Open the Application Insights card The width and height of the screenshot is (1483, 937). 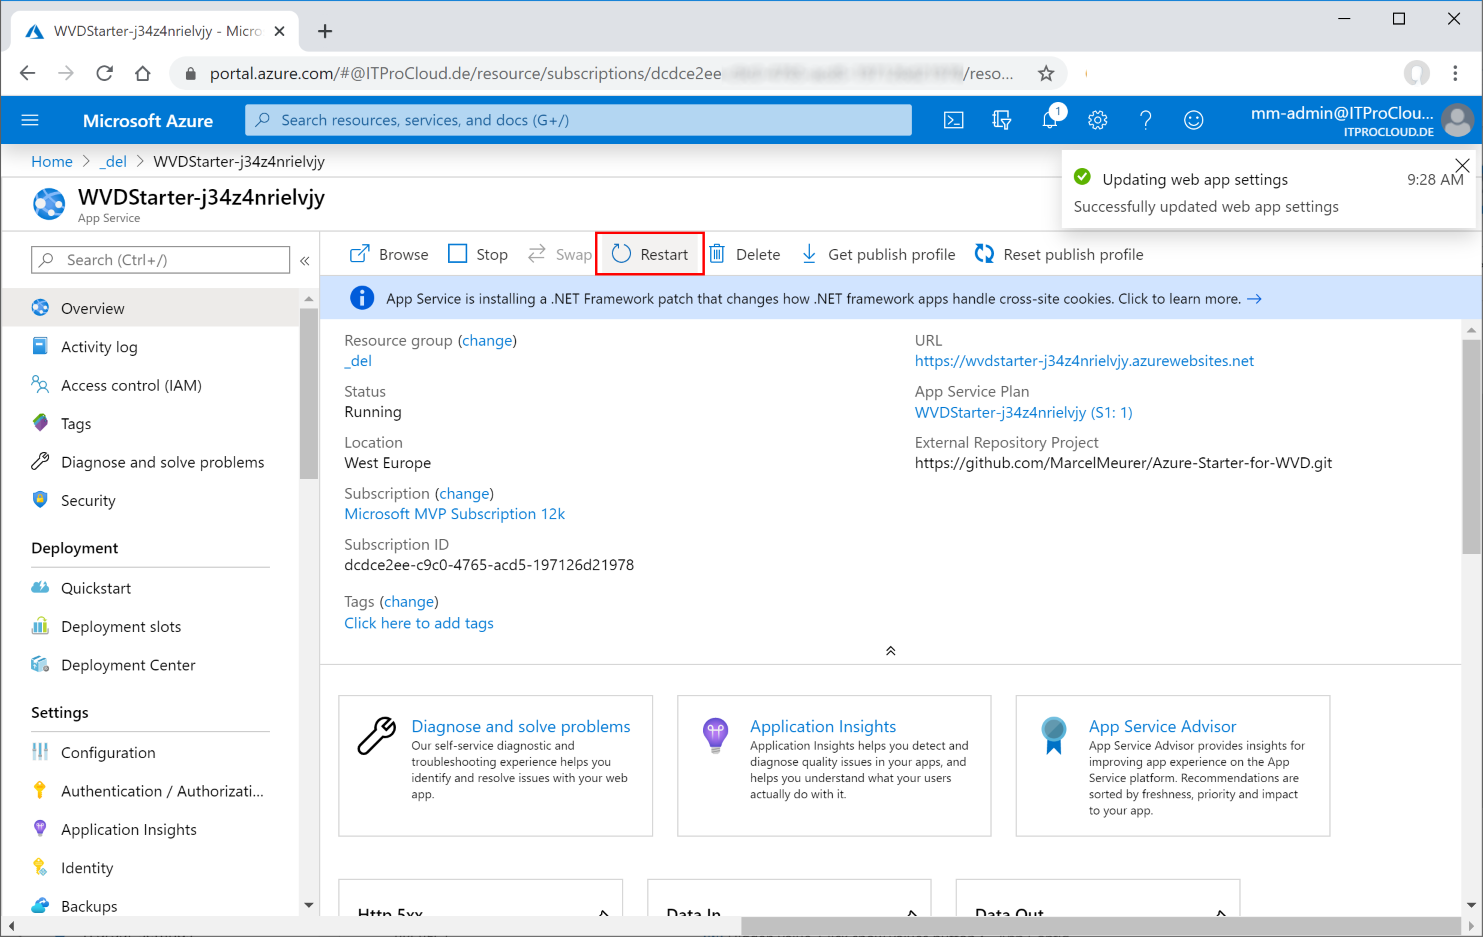pos(834,766)
